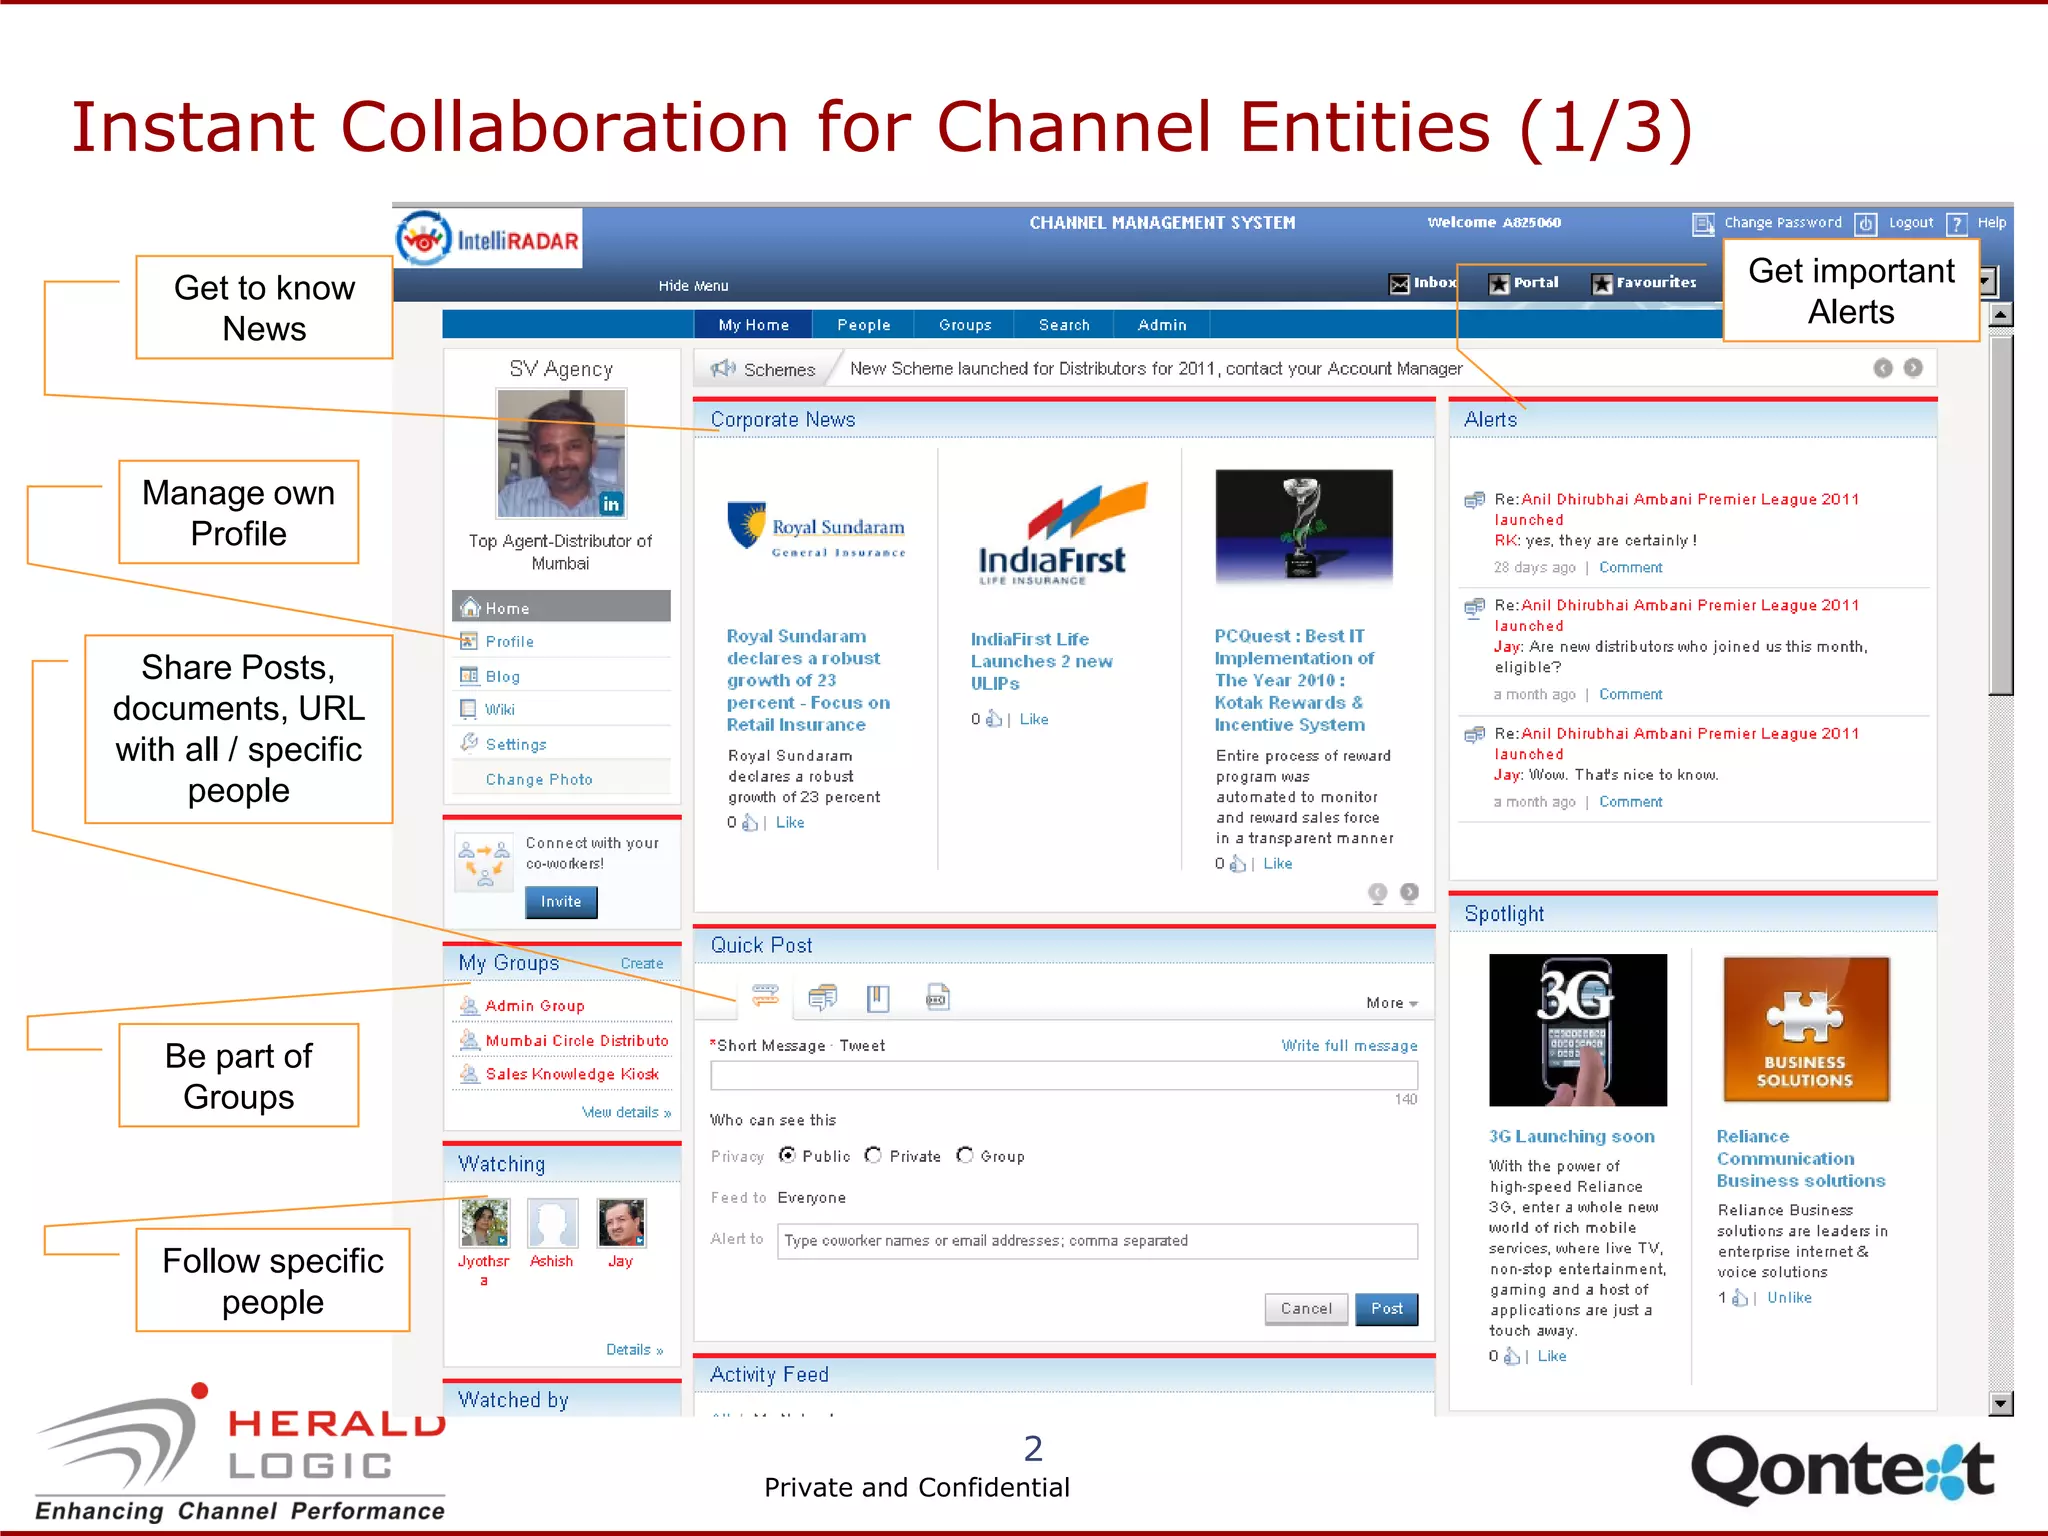The image size is (2048, 1536).
Task: Switch to the Groups tab
Action: pyautogui.click(x=964, y=325)
